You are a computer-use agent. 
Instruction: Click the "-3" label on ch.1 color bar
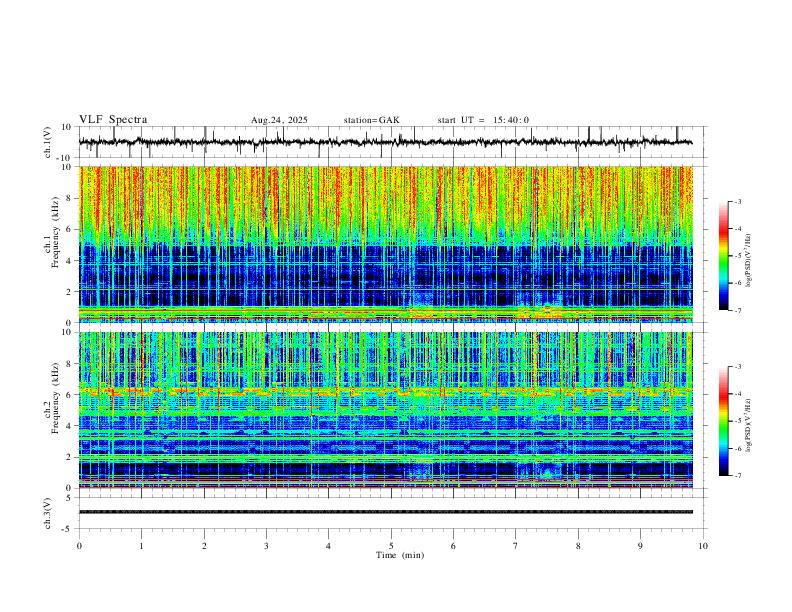click(x=737, y=201)
